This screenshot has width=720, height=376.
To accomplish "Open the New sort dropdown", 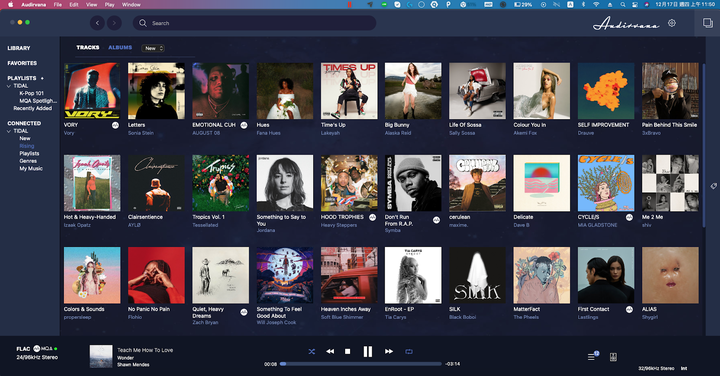I will click(x=153, y=48).
